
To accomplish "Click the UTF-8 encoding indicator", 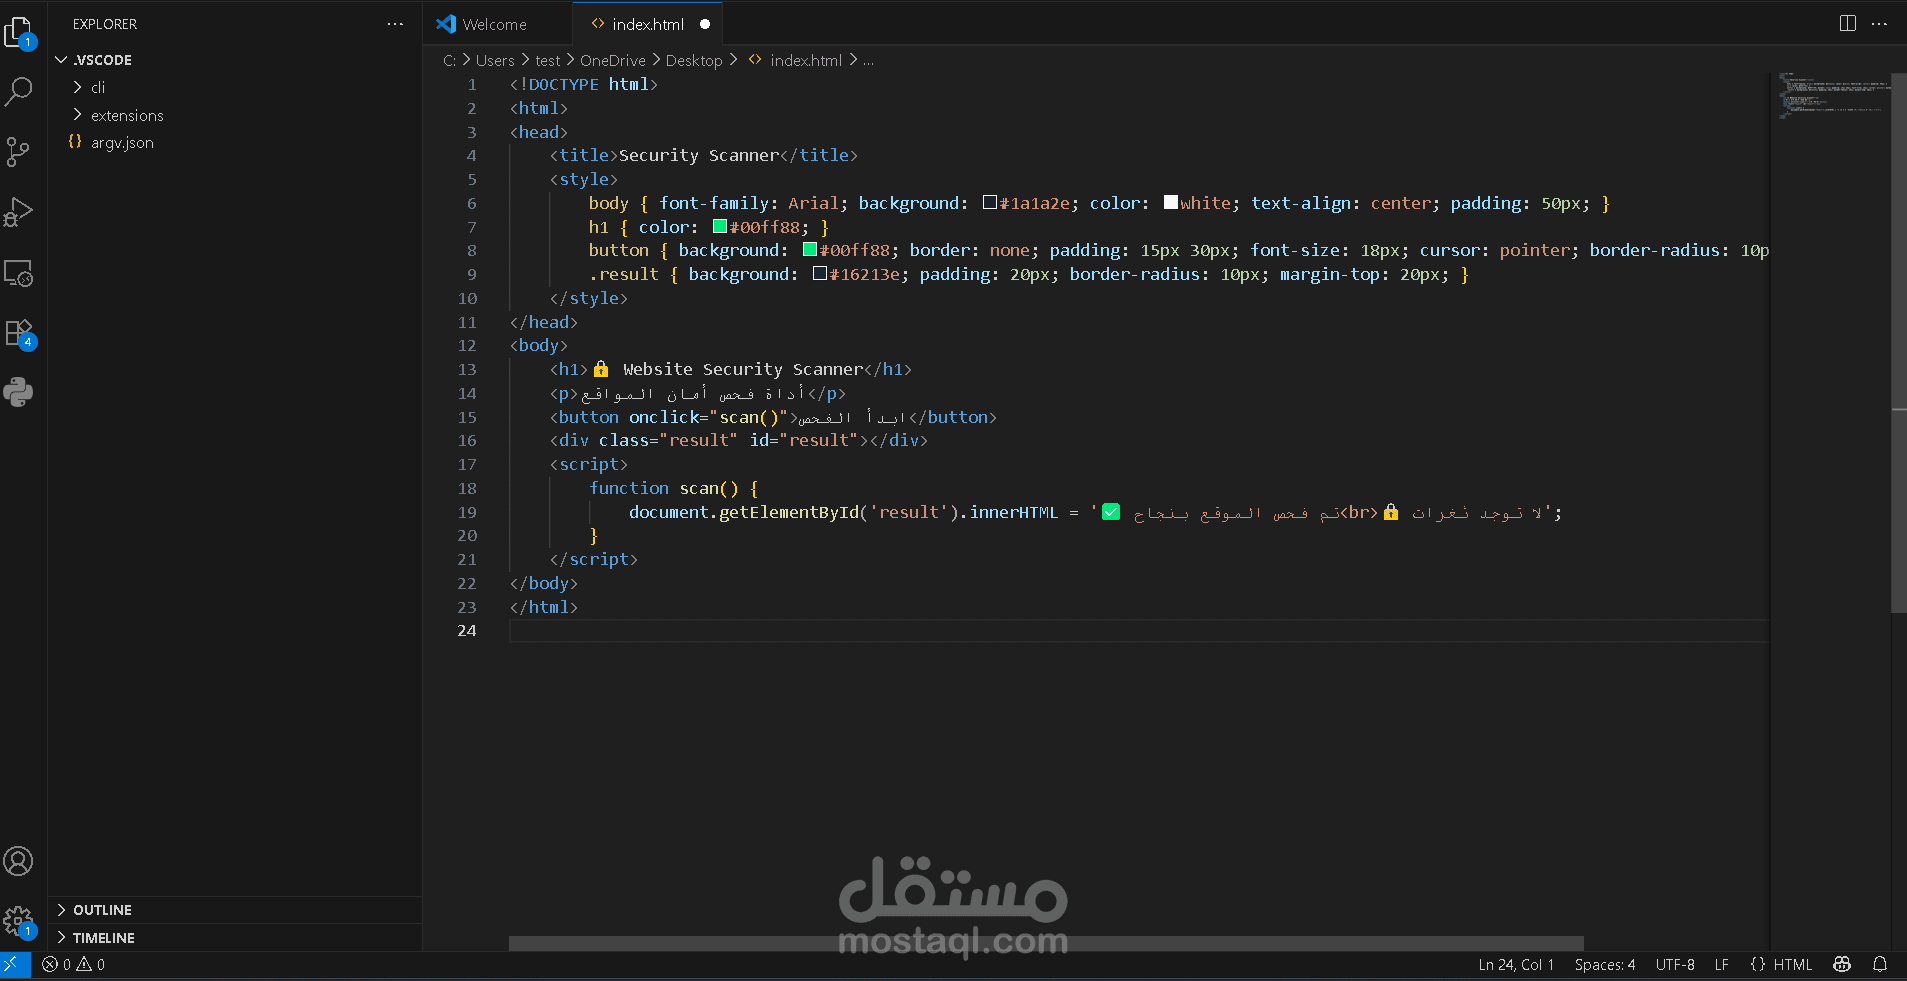I will 1675,964.
